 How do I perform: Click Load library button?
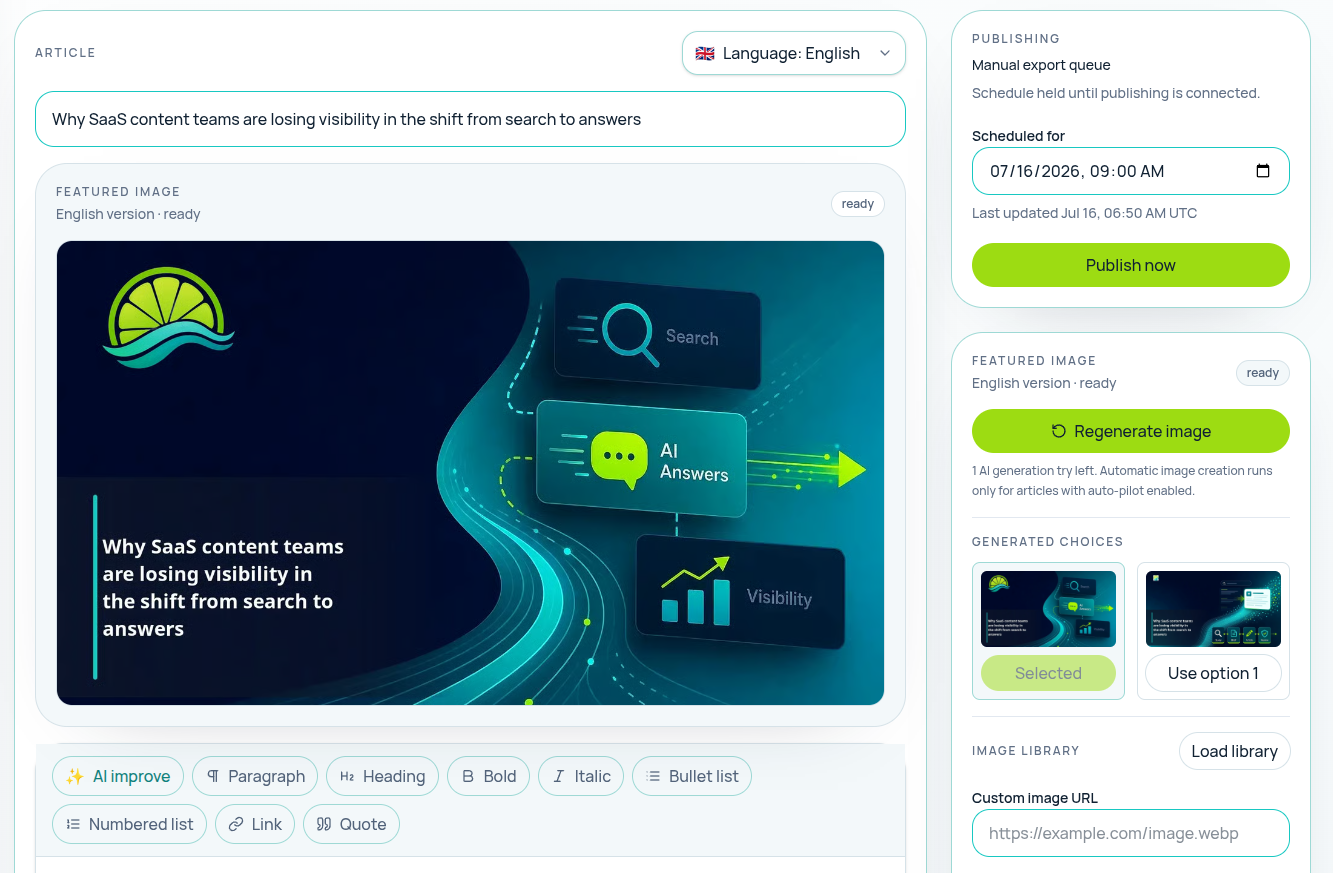pos(1234,751)
